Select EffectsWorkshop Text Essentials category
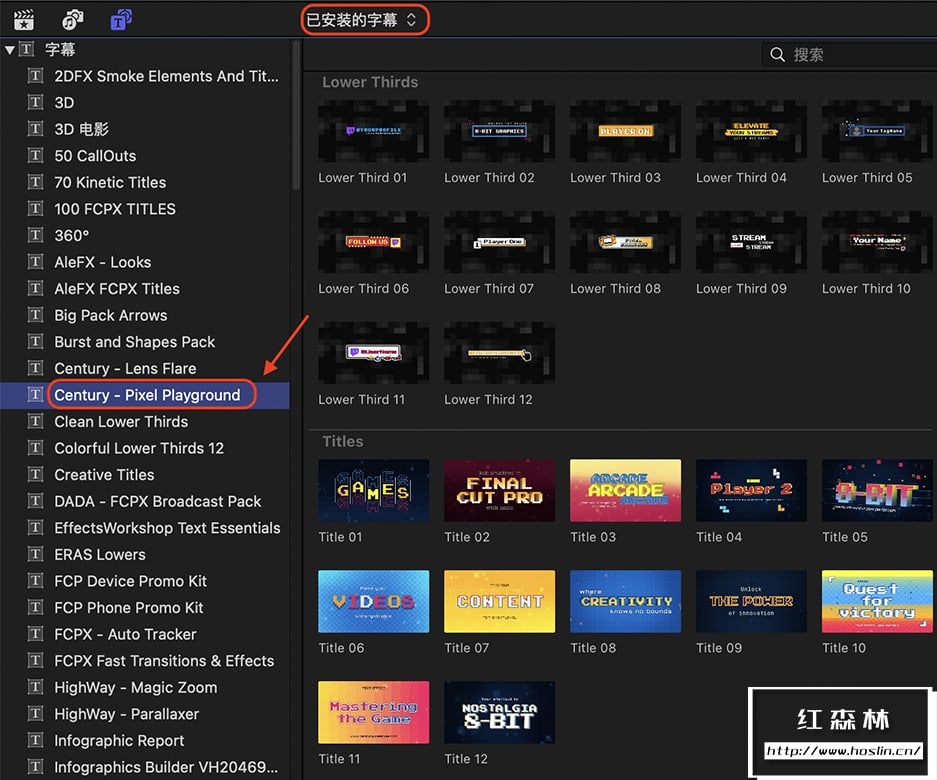This screenshot has width=937, height=780. 145,528
